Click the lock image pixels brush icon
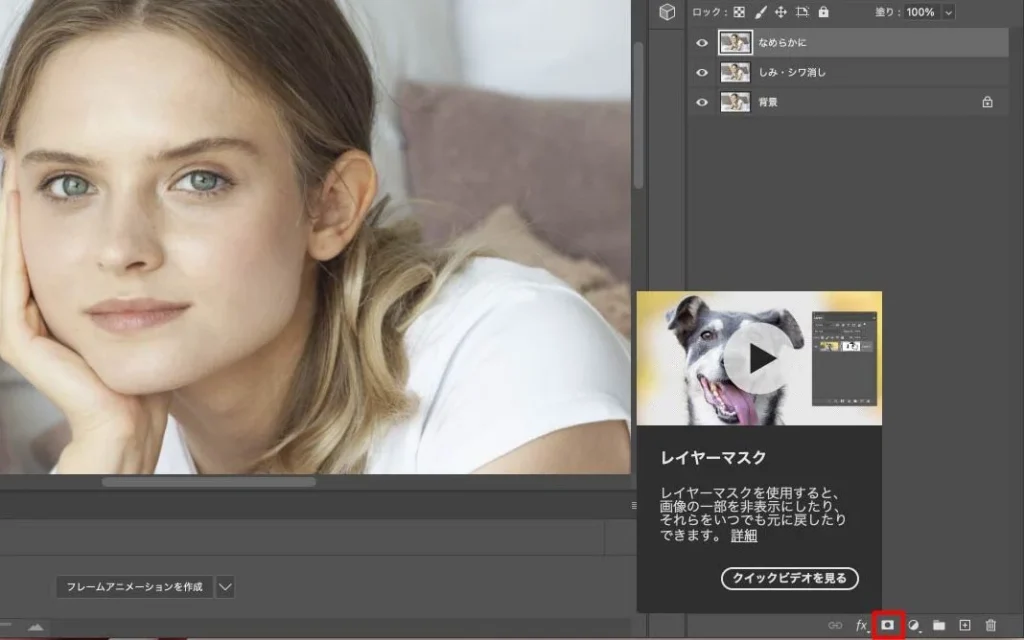This screenshot has width=1024, height=640. tap(760, 12)
